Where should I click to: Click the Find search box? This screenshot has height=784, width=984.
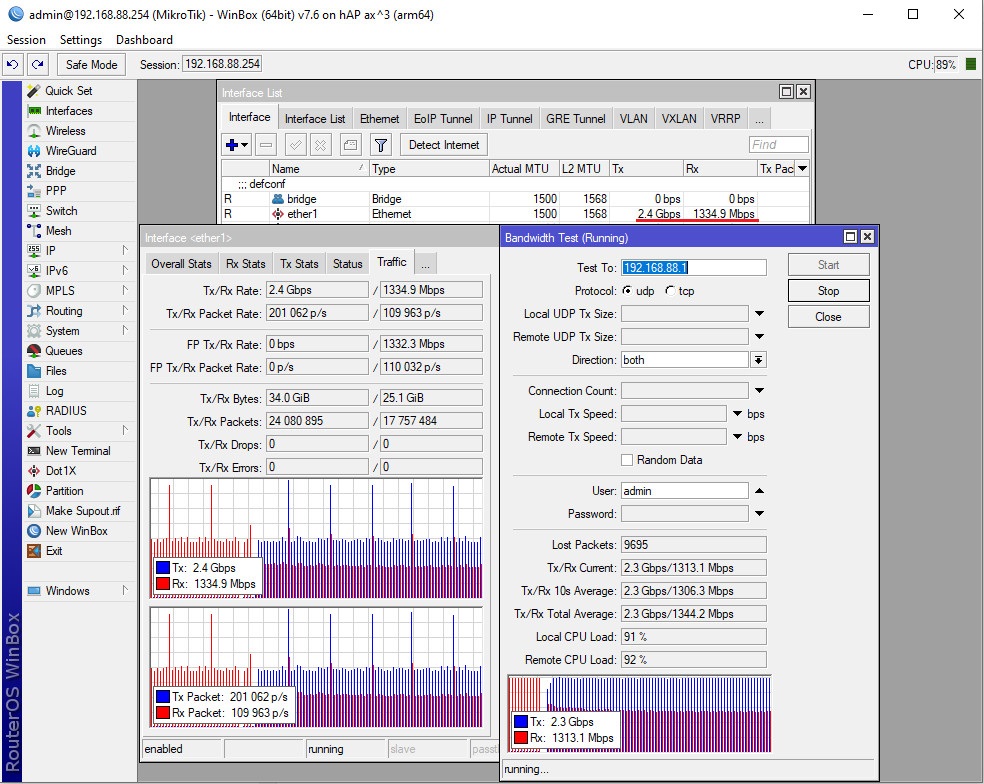coord(778,145)
